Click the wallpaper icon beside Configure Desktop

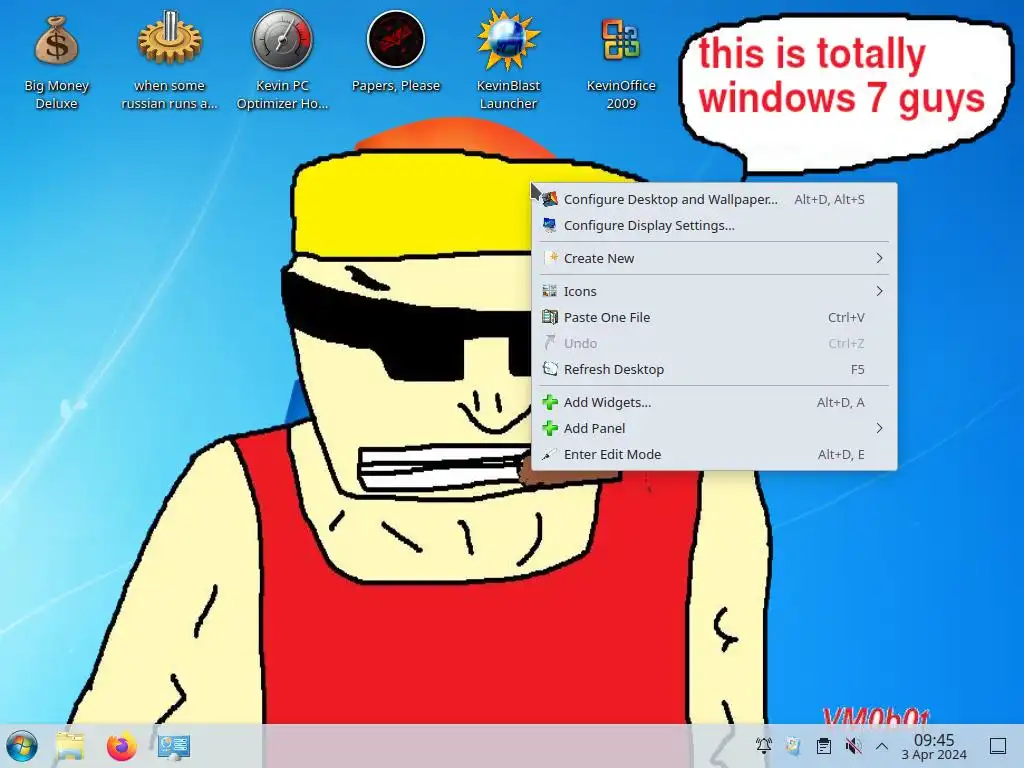pyautogui.click(x=550, y=199)
